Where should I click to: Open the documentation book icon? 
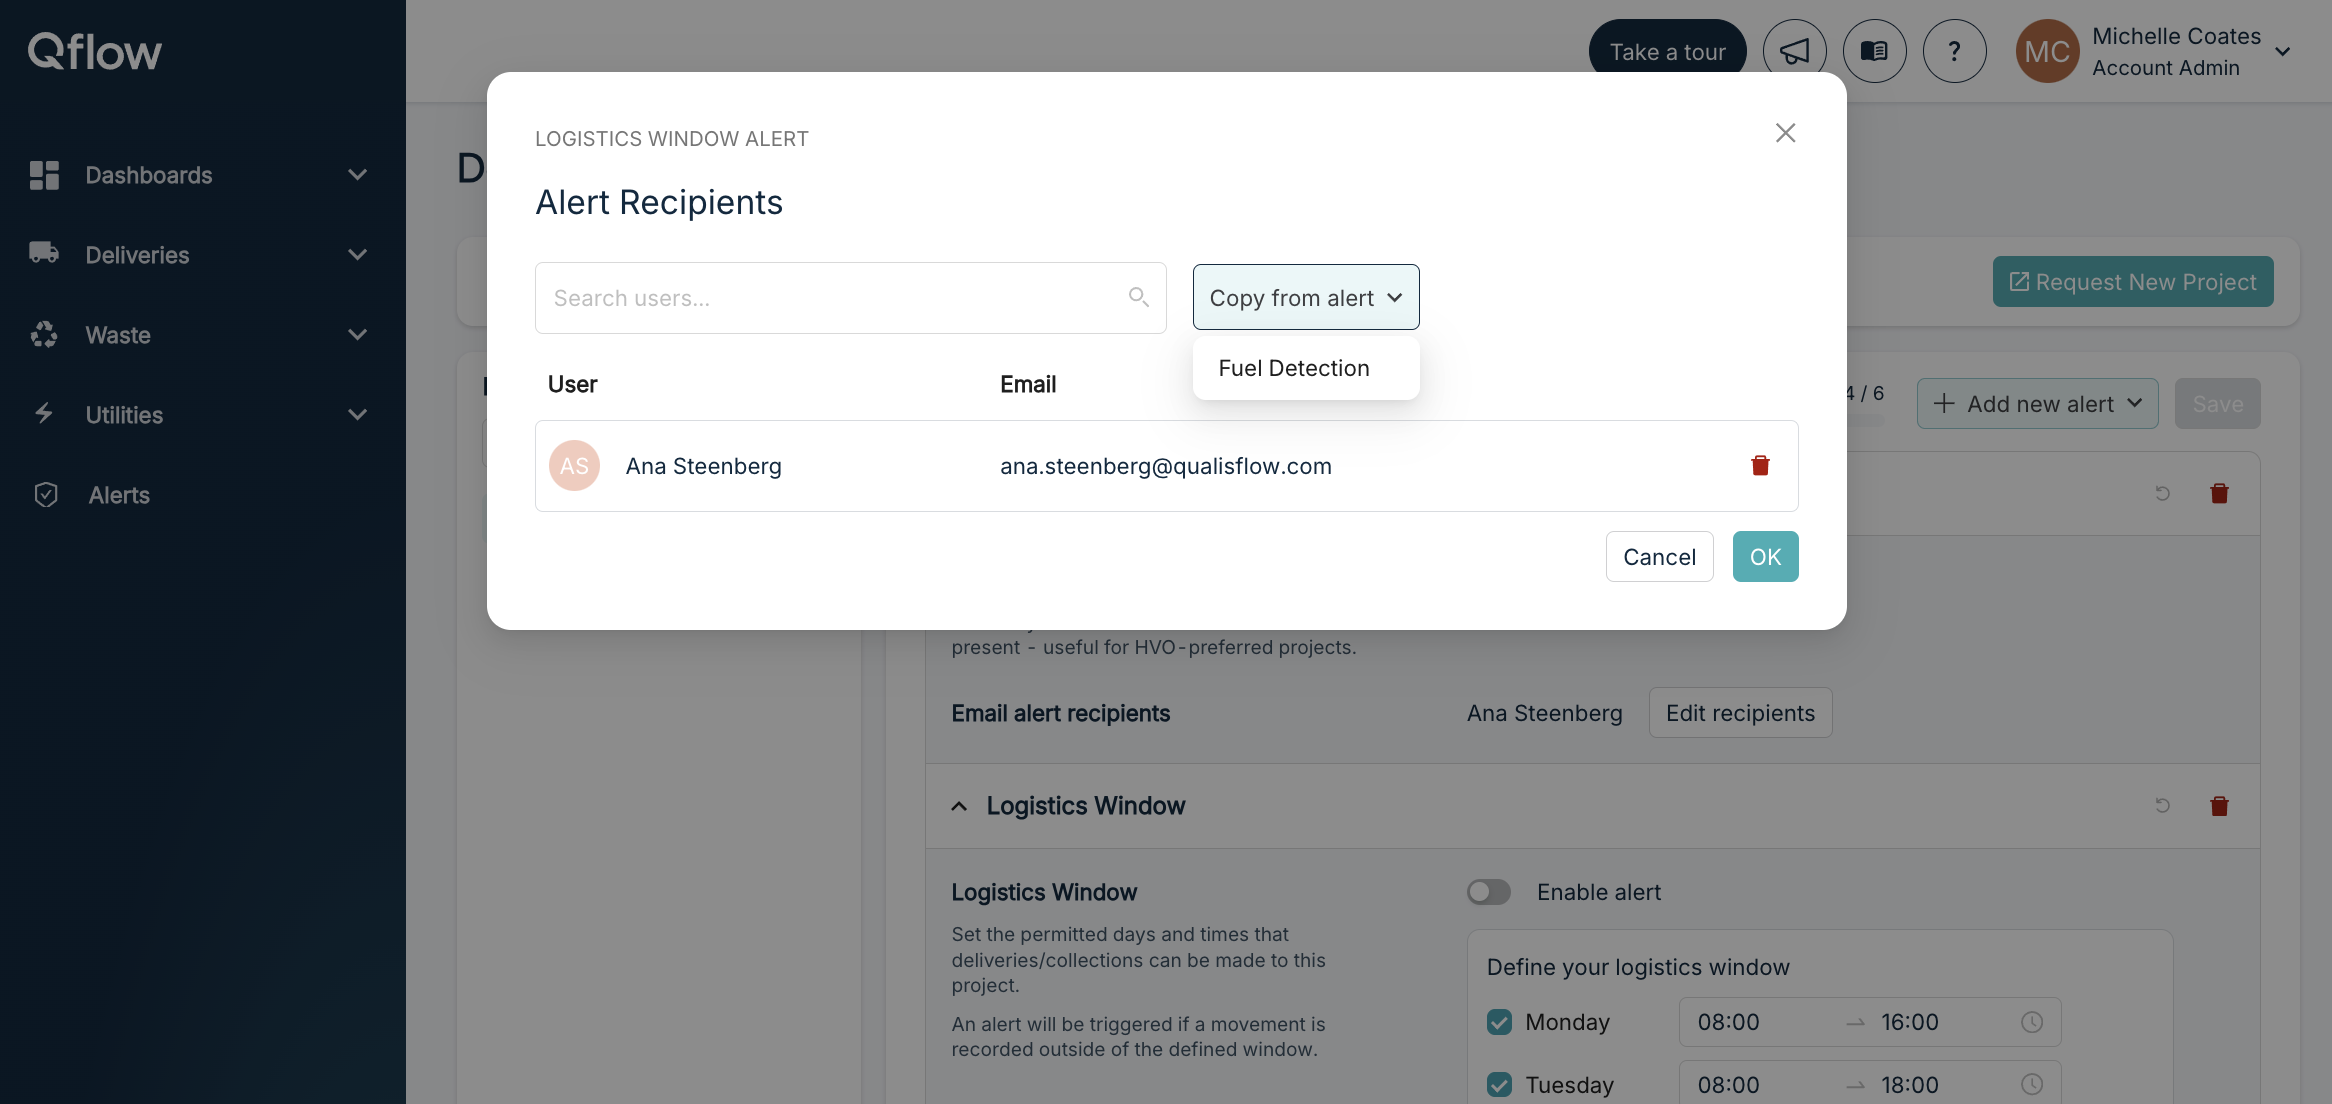[x=1874, y=51]
